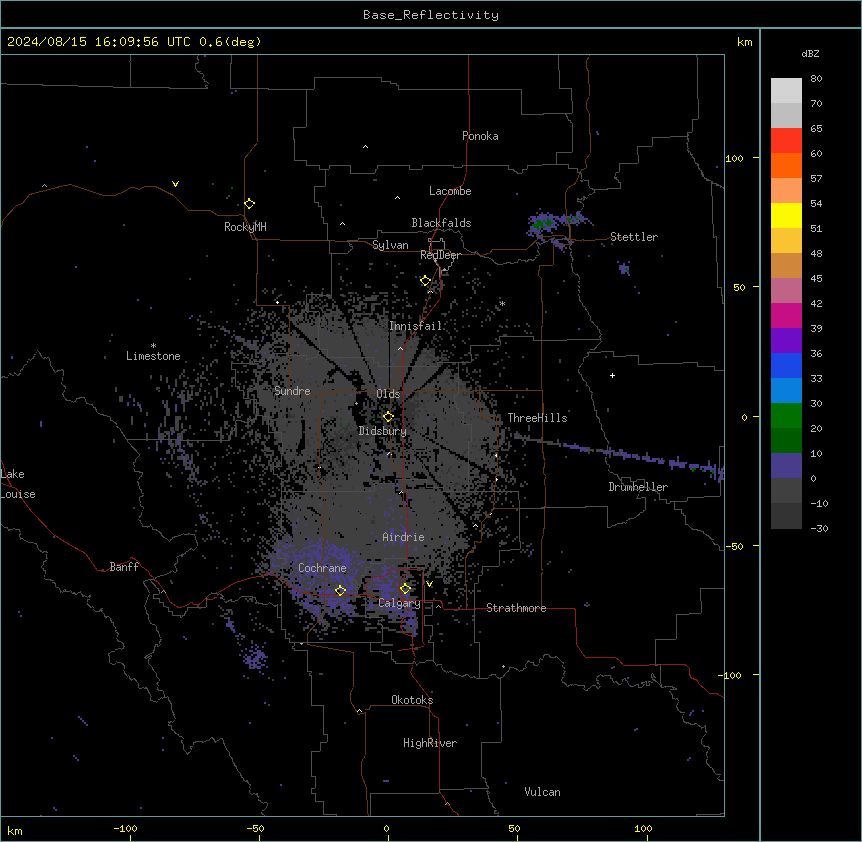This screenshot has height=842, width=862.
Task: Click the dark green 10-20 dBZ legend swatch
Action: tap(786, 441)
